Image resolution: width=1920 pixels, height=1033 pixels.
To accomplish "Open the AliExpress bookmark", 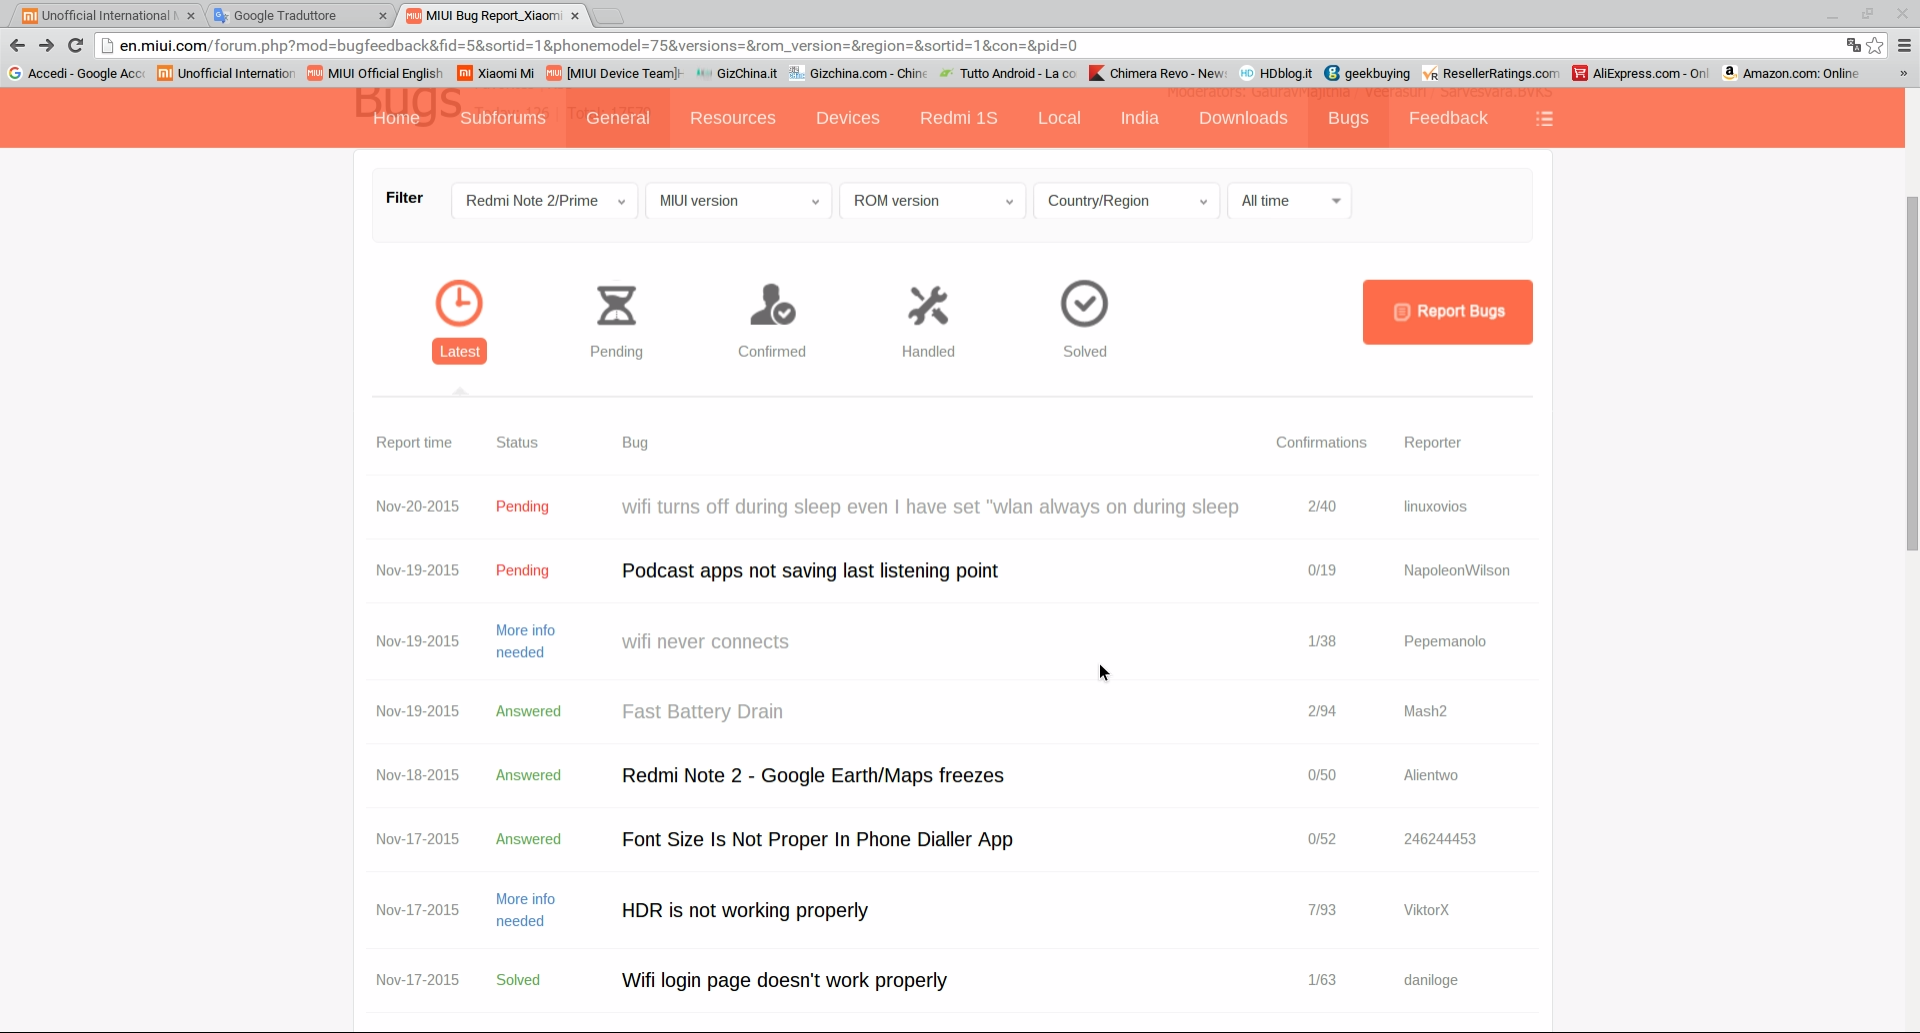I will pyautogui.click(x=1640, y=73).
